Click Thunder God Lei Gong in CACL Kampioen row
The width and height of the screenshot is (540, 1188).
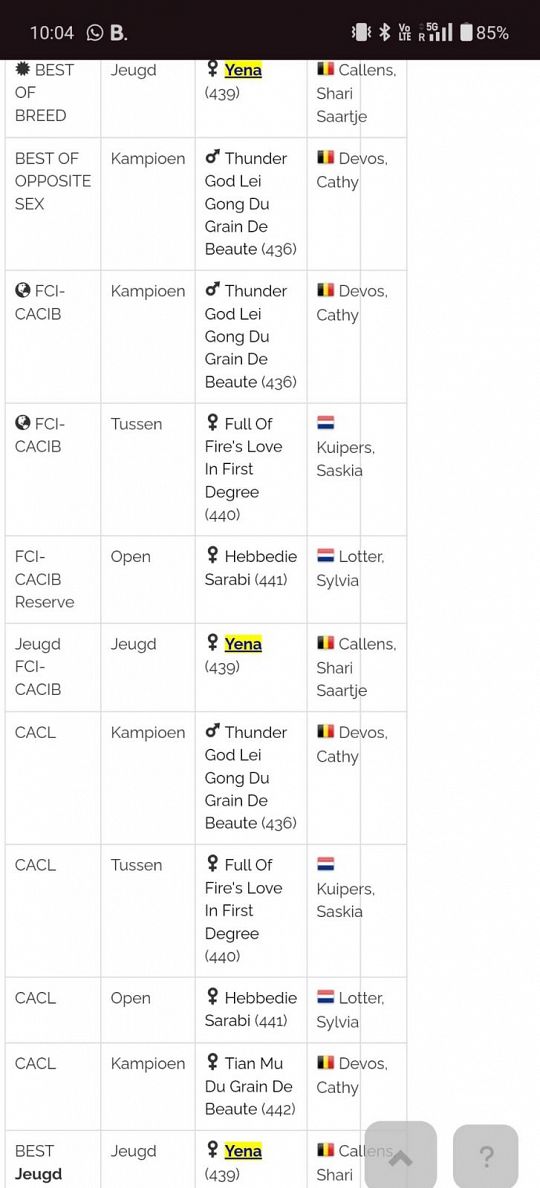(x=246, y=755)
